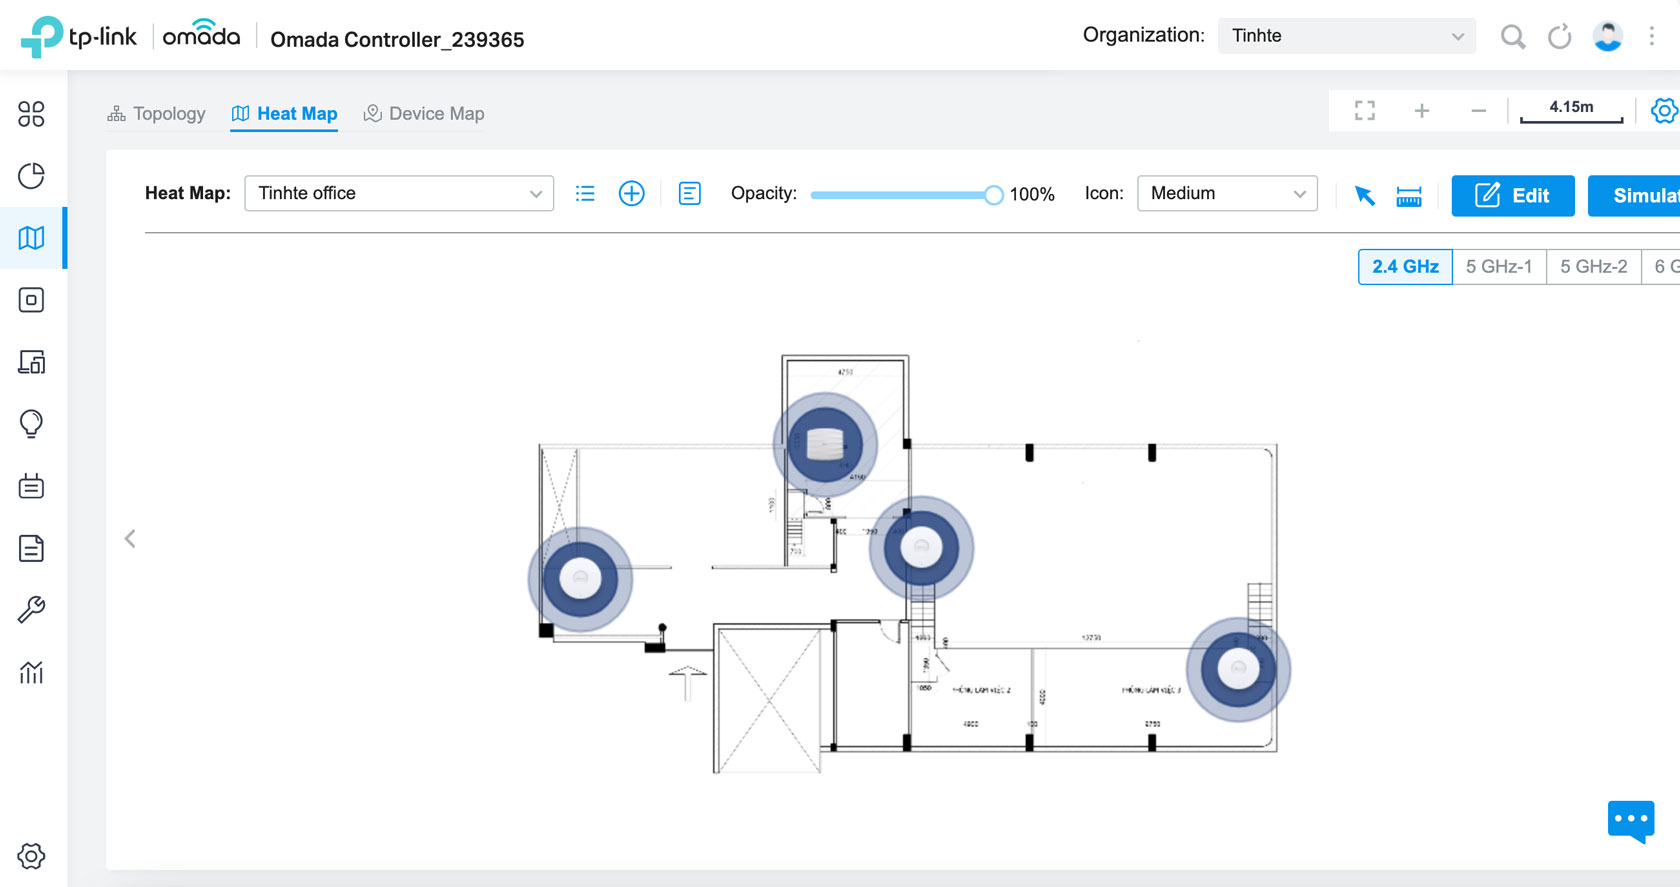Open the Reports bar chart sidebar icon
This screenshot has height=887, width=1680.
coord(31,672)
